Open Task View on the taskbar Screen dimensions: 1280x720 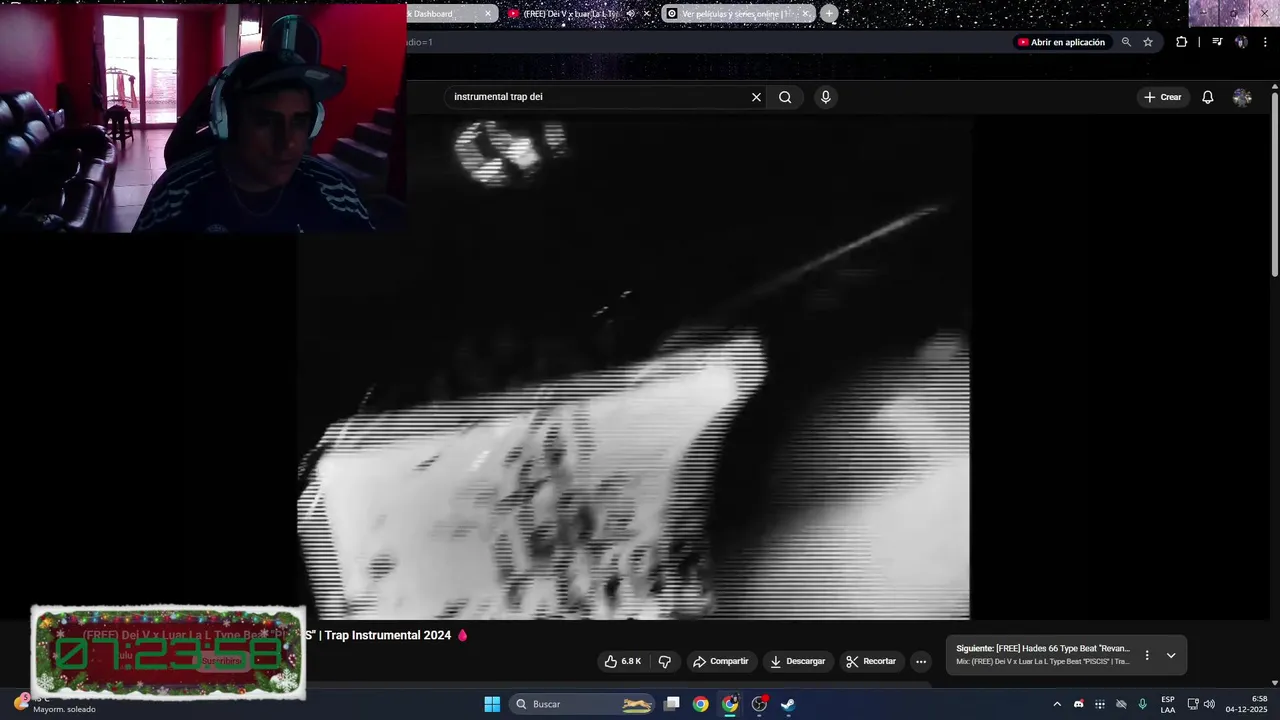(672, 704)
